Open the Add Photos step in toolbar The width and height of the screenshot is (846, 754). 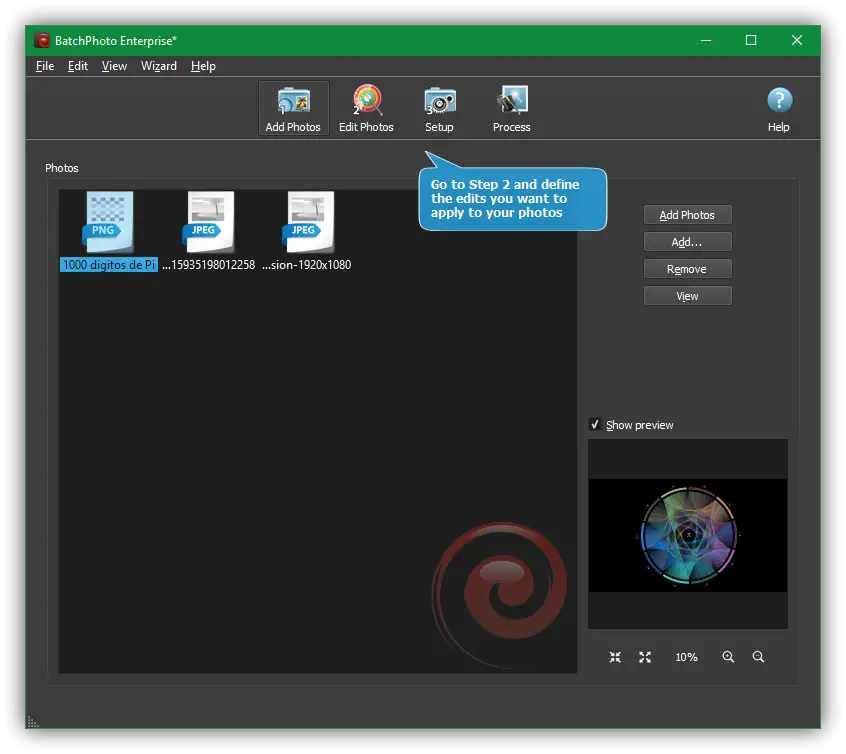293,109
